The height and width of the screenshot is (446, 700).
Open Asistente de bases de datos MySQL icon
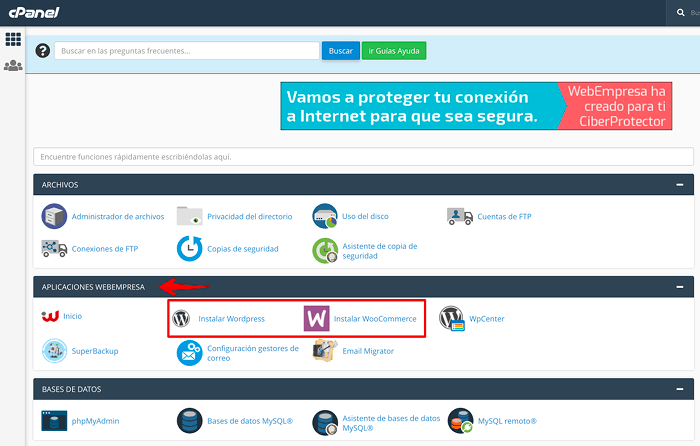pyautogui.click(x=325, y=423)
